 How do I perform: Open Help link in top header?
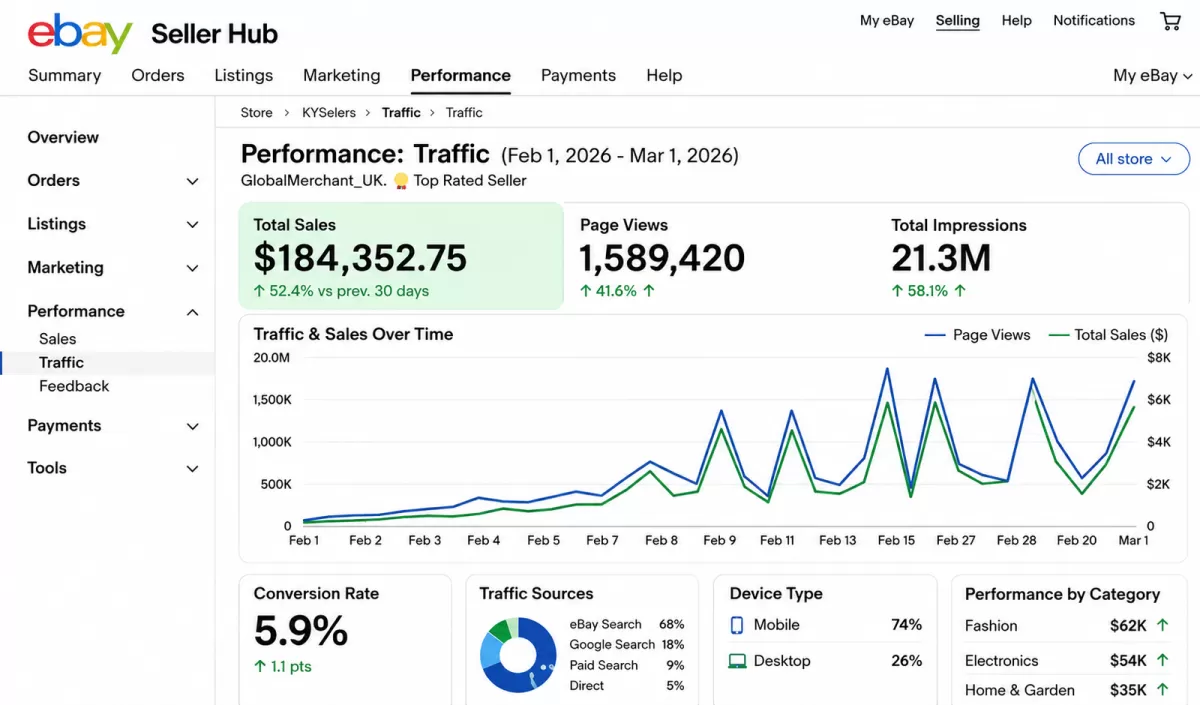tap(1017, 20)
